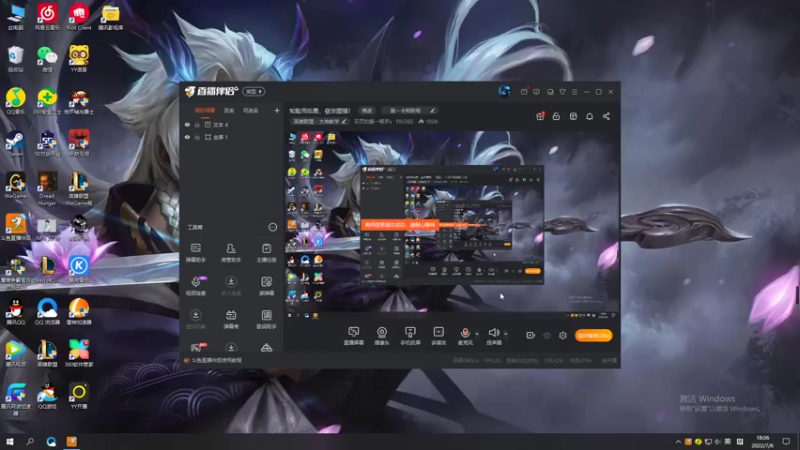Toggle visibility eye of 文本 4 layer

point(187,124)
